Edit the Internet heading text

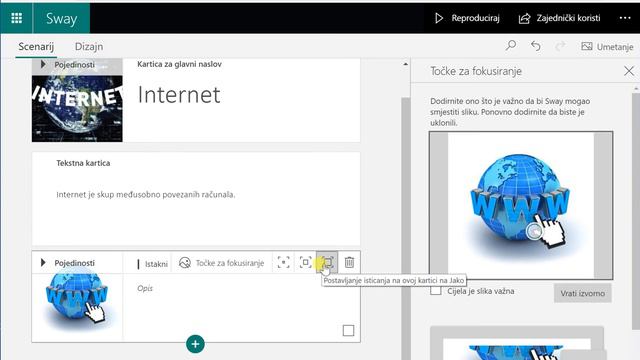(x=179, y=95)
